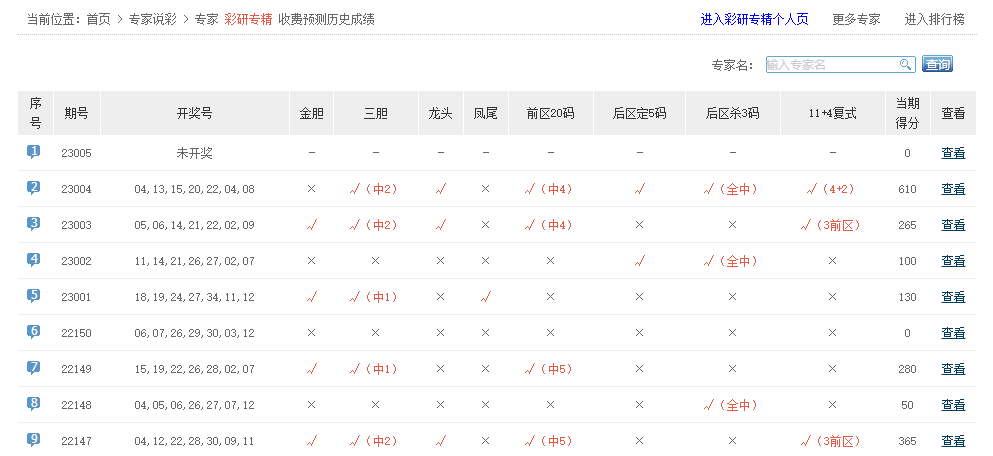Click the number 9 row badge icon
Image resolution: width=993 pixels, height=456 pixels.
(x=34, y=440)
